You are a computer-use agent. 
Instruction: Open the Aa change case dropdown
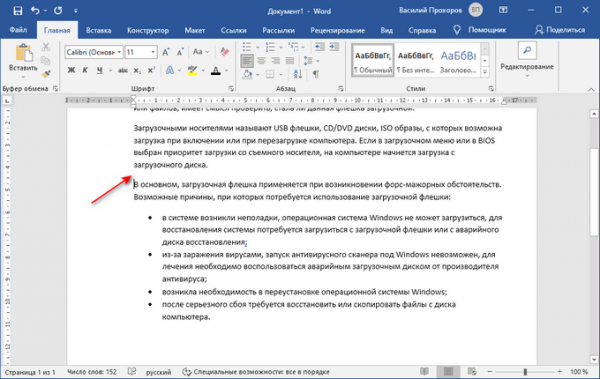(201, 52)
